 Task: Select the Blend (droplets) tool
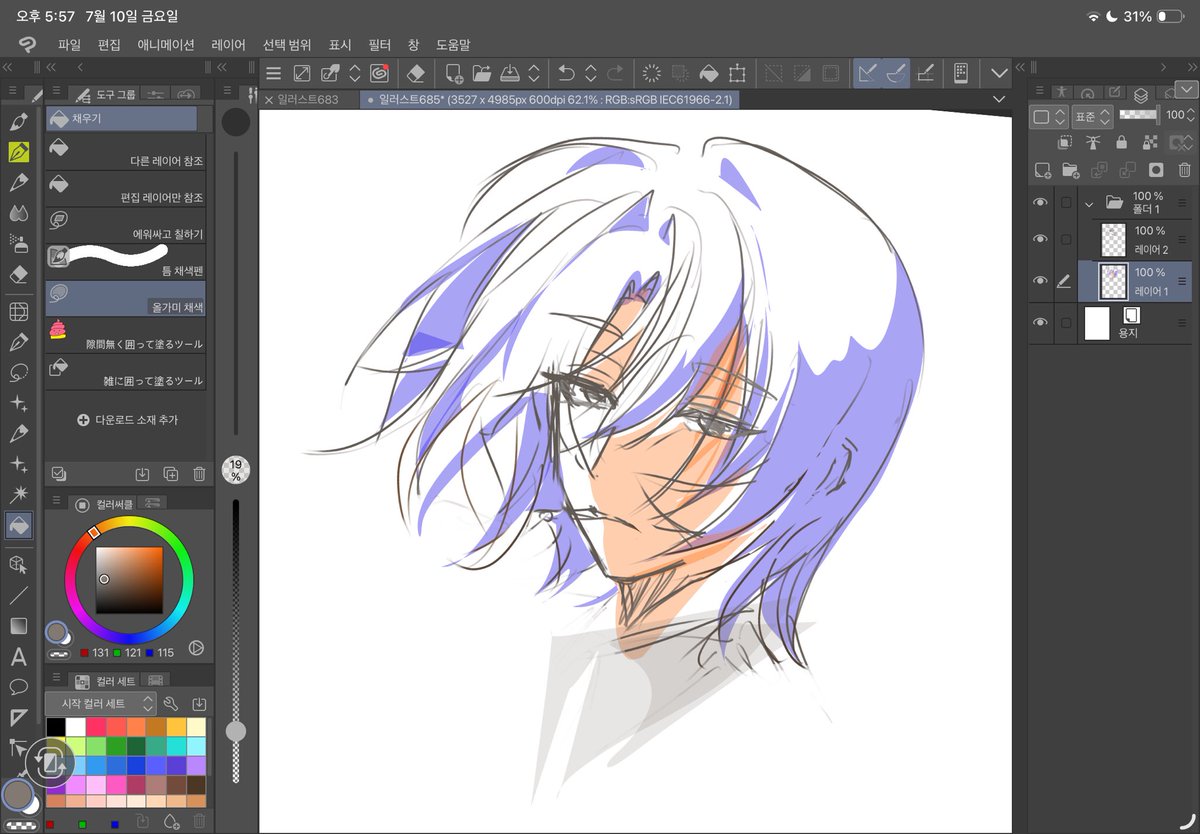tap(18, 212)
